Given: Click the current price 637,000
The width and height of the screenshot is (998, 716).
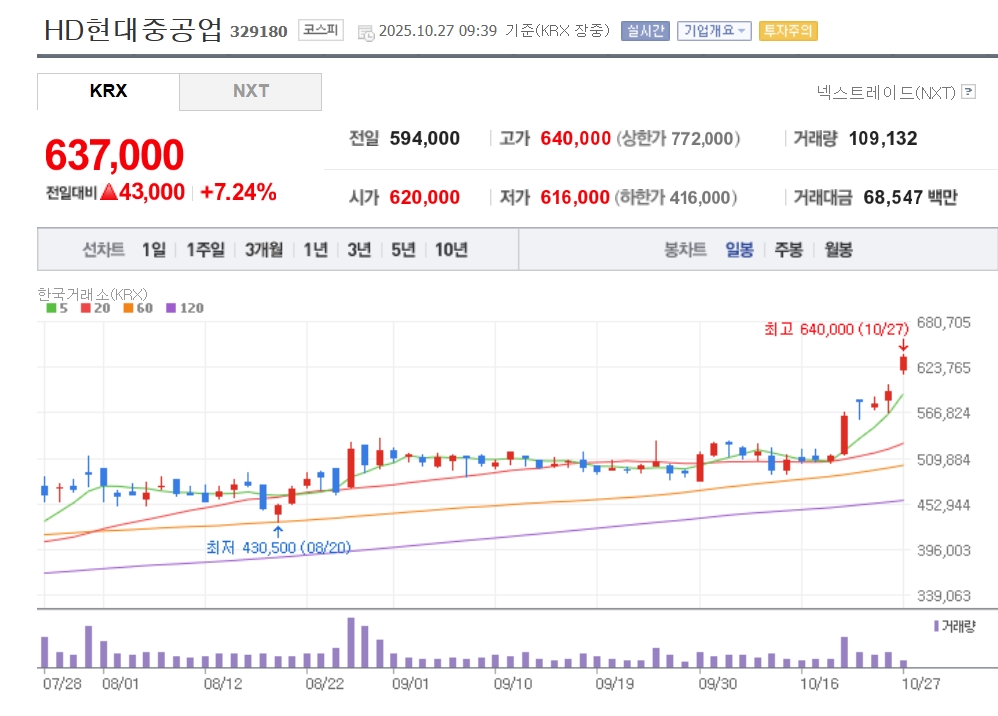Looking at the screenshot, I should pyautogui.click(x=115, y=155).
